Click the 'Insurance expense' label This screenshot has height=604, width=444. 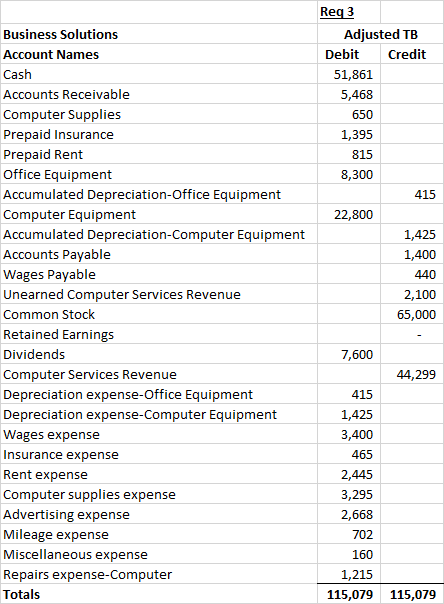(61, 455)
